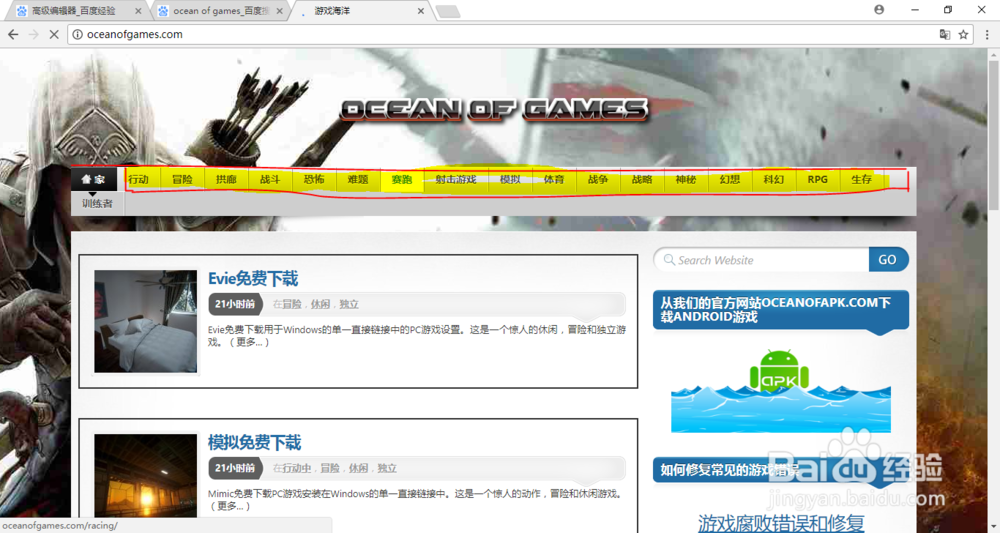Open the 模拟免费下载 post title
This screenshot has height=533, width=1000.
tap(254, 442)
